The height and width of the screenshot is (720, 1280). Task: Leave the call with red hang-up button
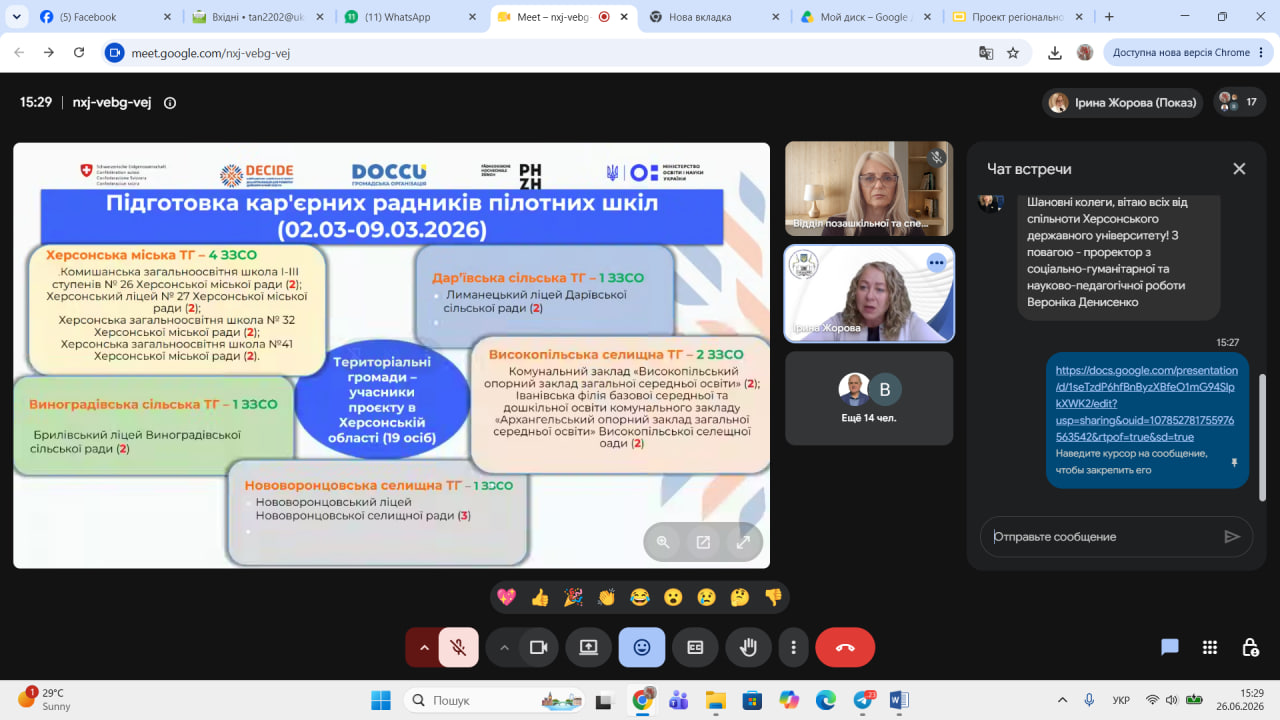(845, 647)
